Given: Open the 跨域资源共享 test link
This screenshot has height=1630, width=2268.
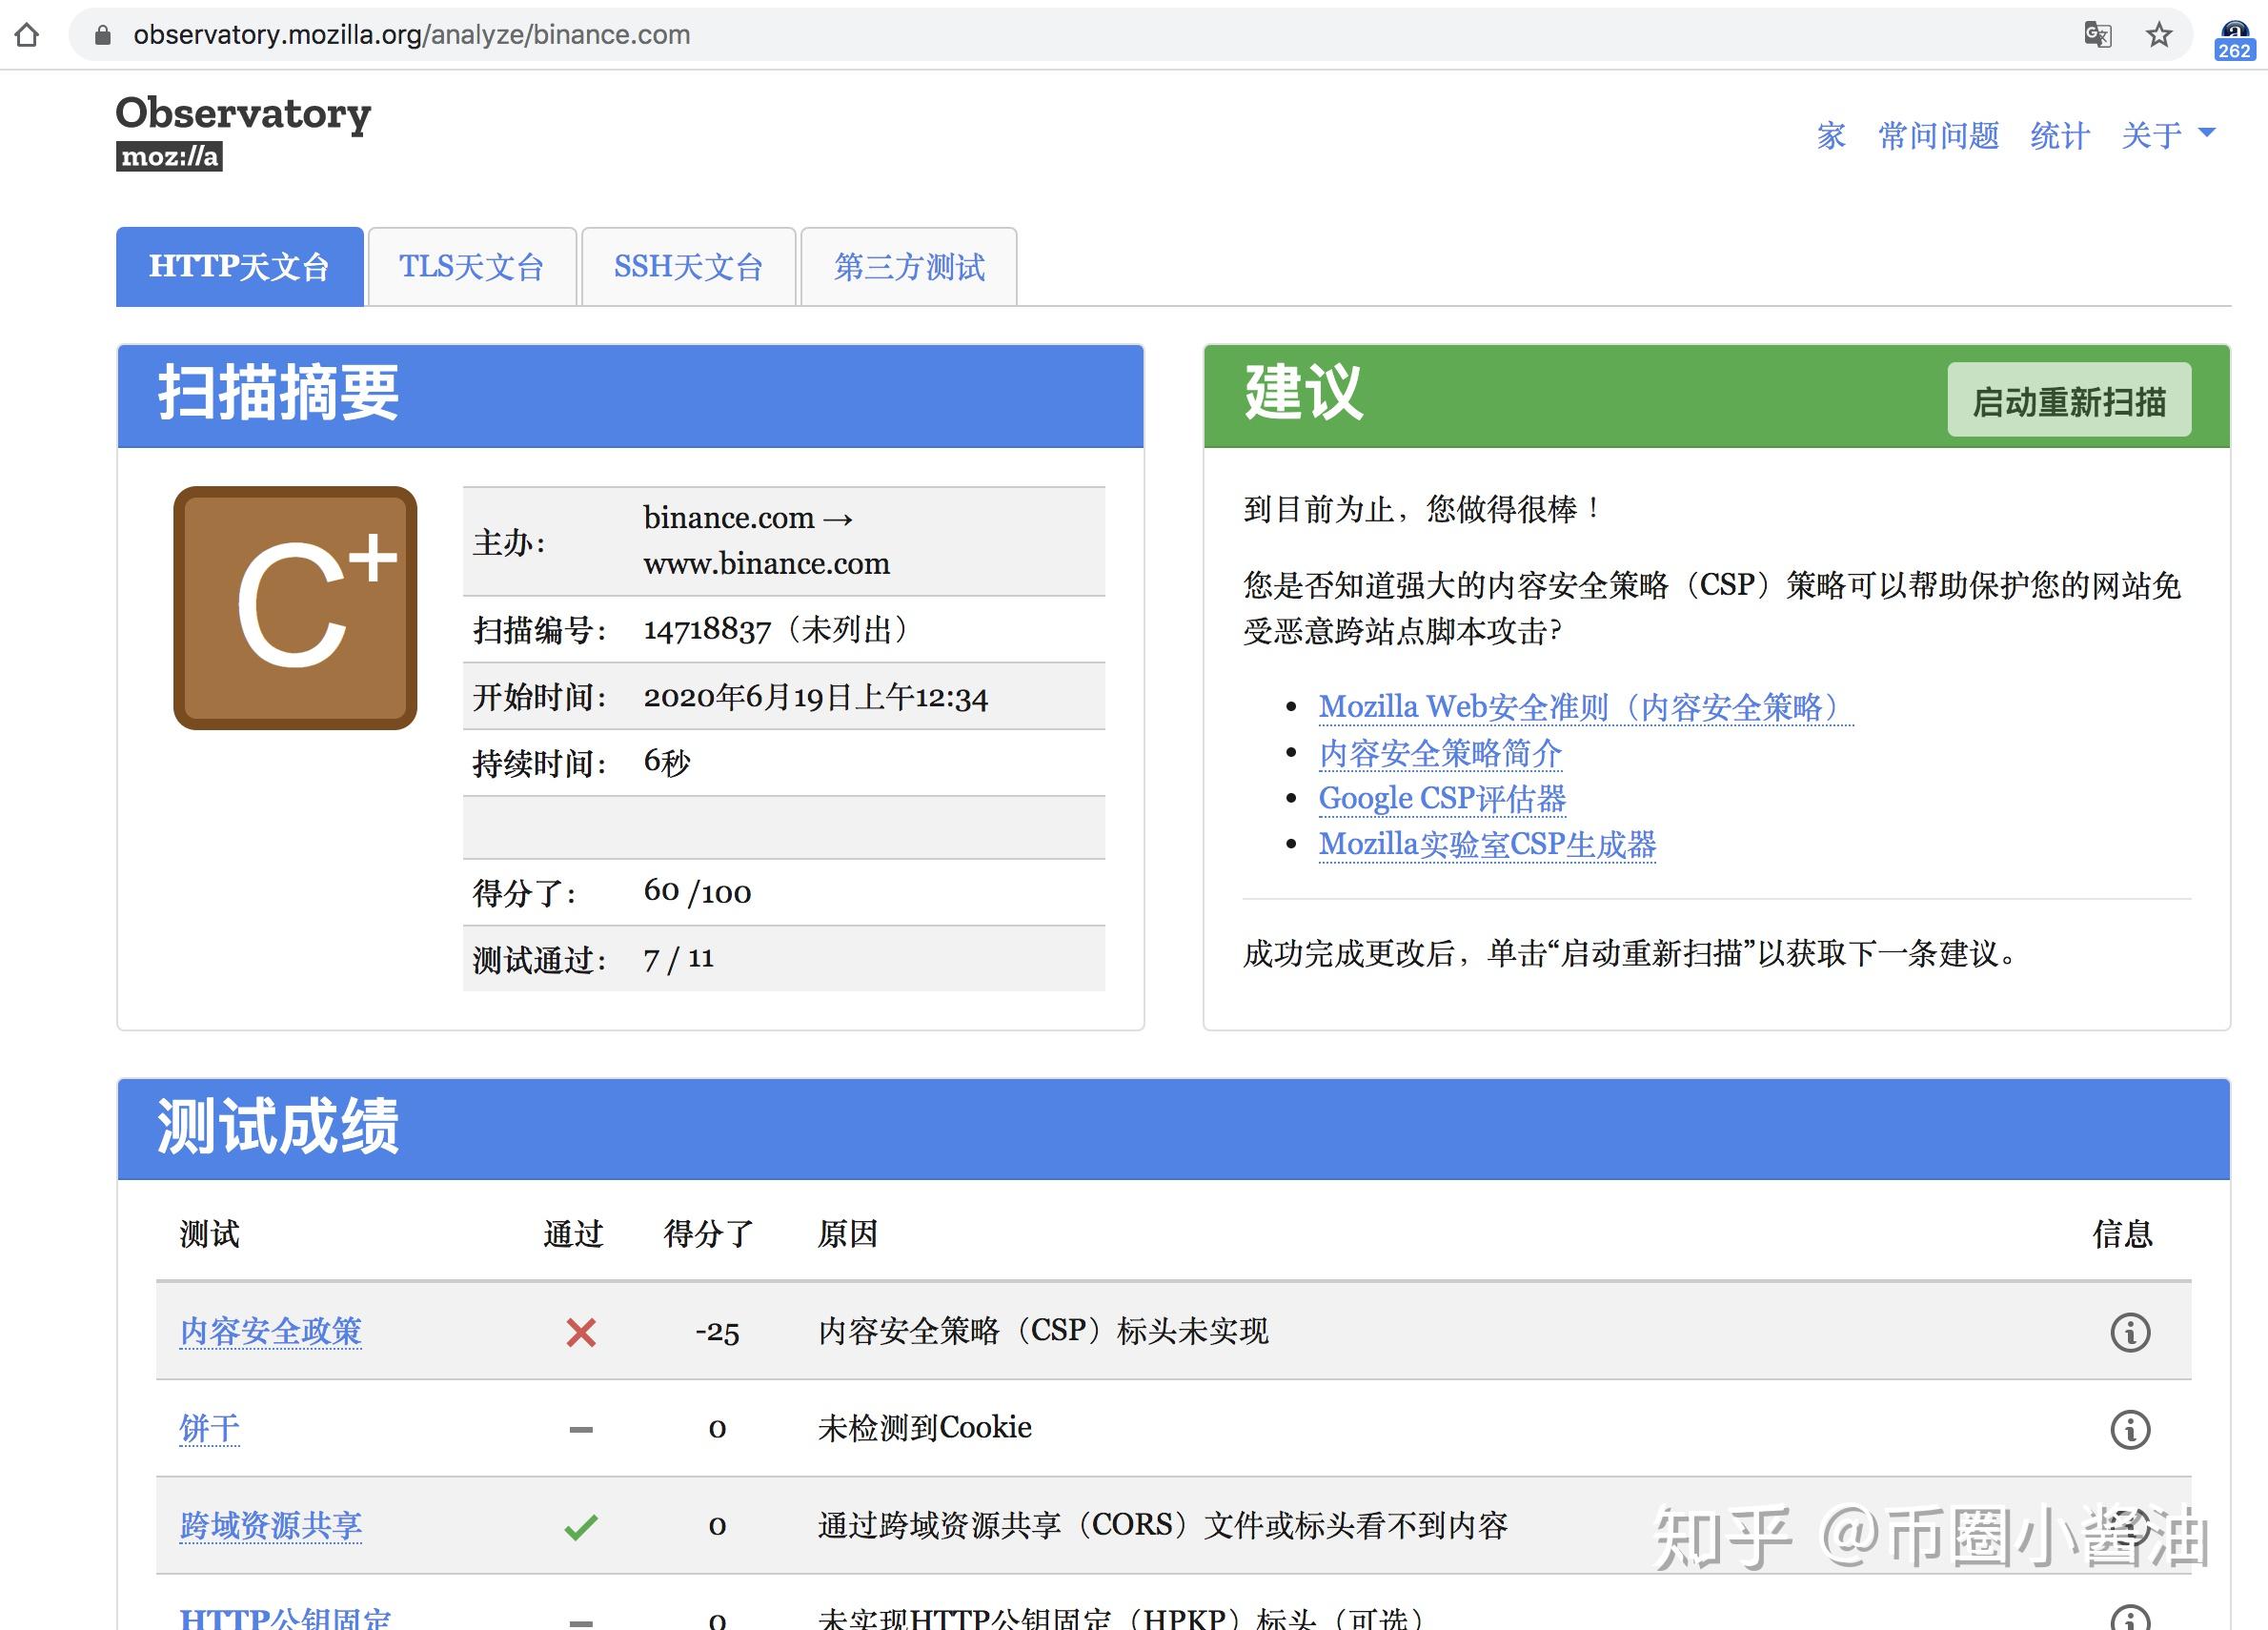Looking at the screenshot, I should coord(270,1525).
